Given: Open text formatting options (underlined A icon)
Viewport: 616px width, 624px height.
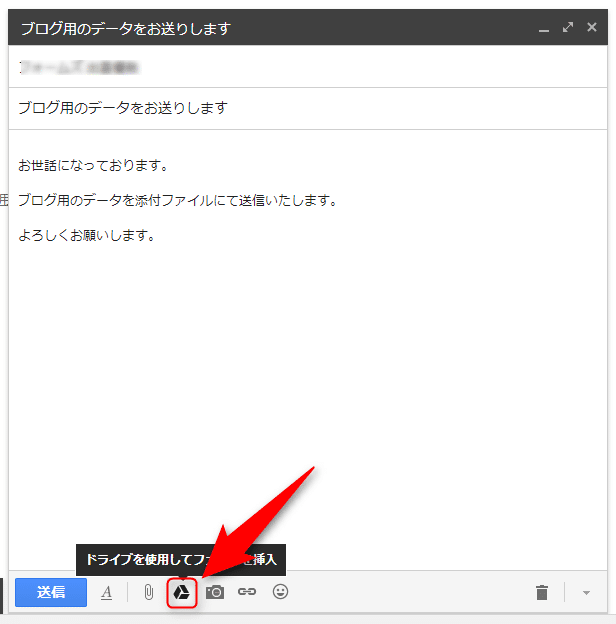Looking at the screenshot, I should tap(106, 593).
